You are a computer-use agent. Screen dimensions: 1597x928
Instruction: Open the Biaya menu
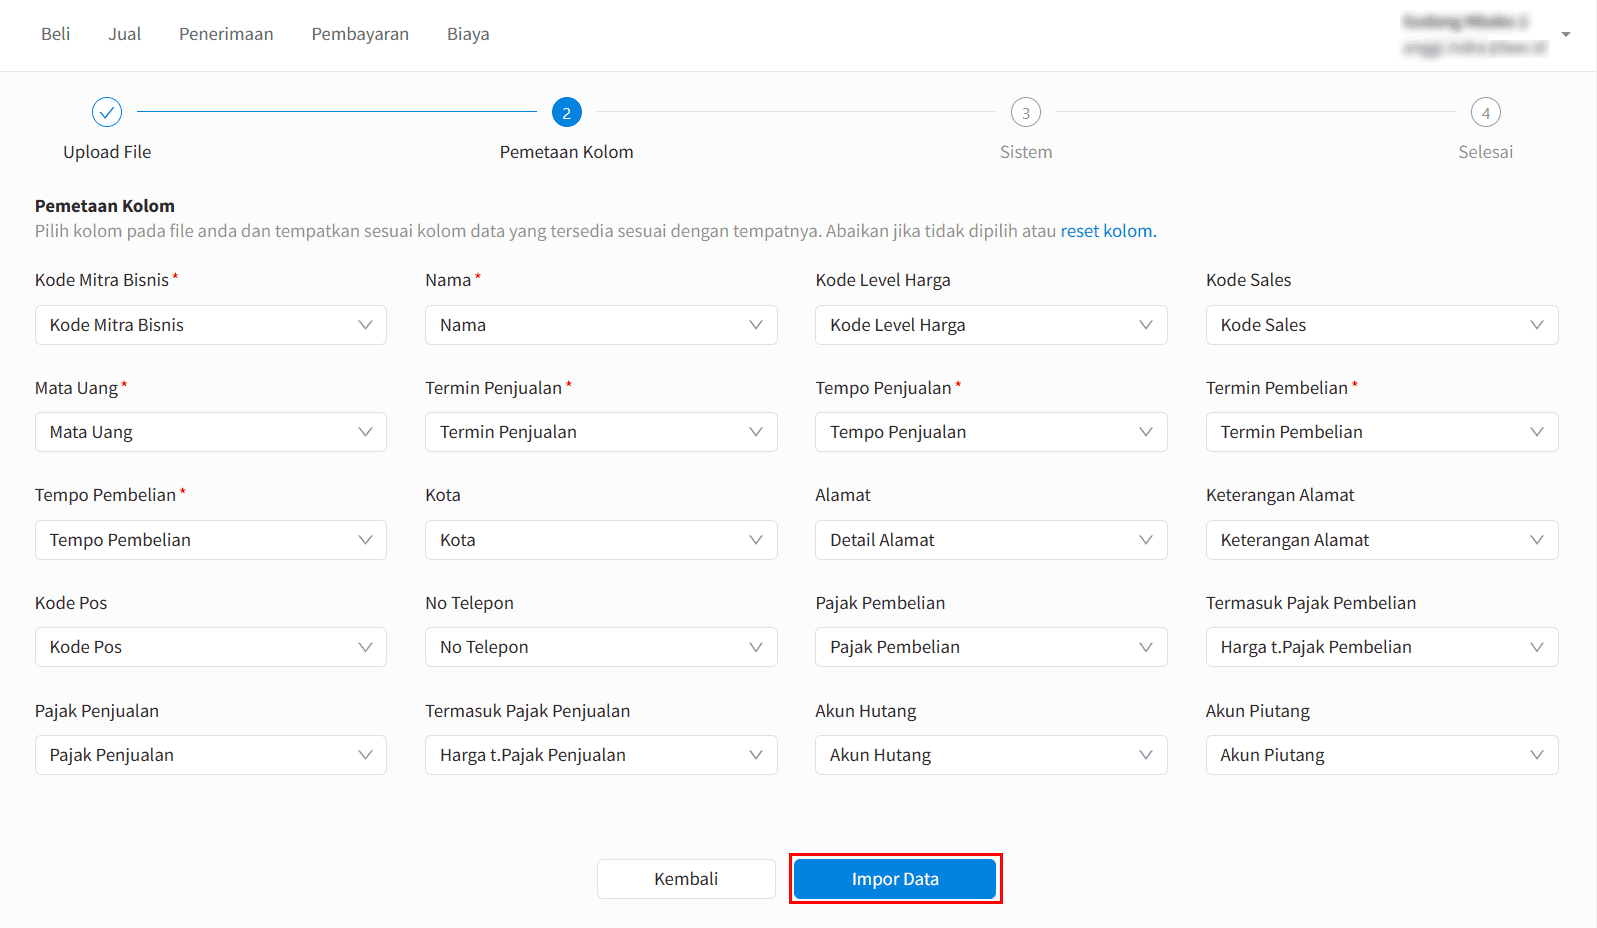coord(468,34)
